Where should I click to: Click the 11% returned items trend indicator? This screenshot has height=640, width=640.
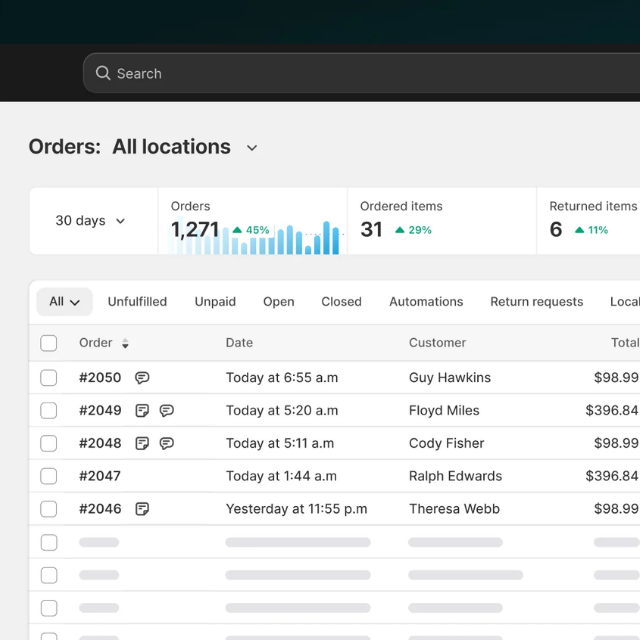point(591,230)
